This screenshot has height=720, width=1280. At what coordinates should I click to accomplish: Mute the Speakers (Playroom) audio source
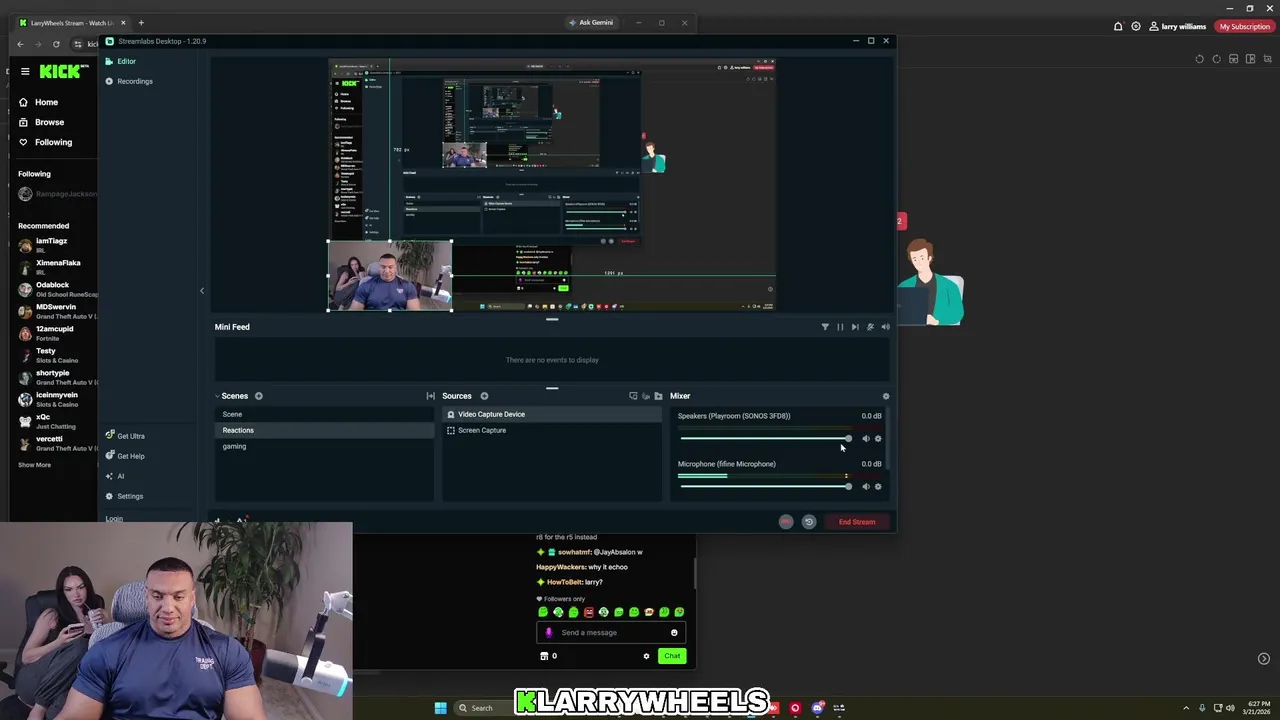pyautogui.click(x=866, y=439)
